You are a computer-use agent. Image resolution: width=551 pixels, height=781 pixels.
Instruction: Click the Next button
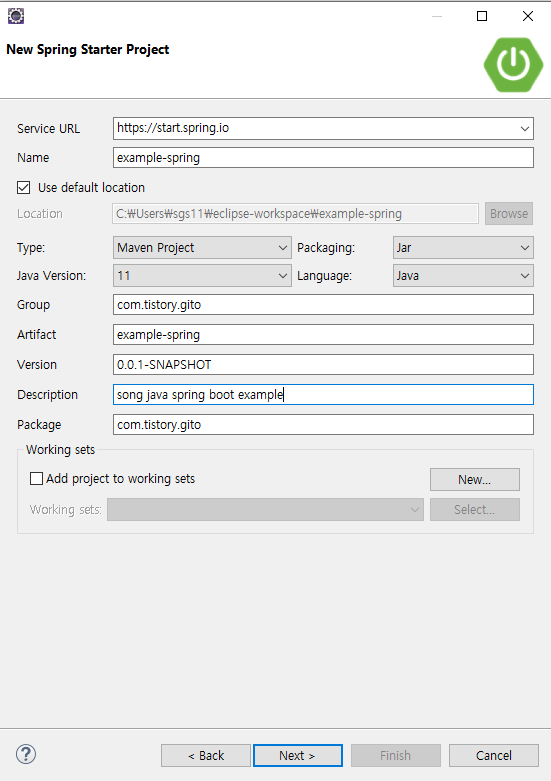[297, 756]
